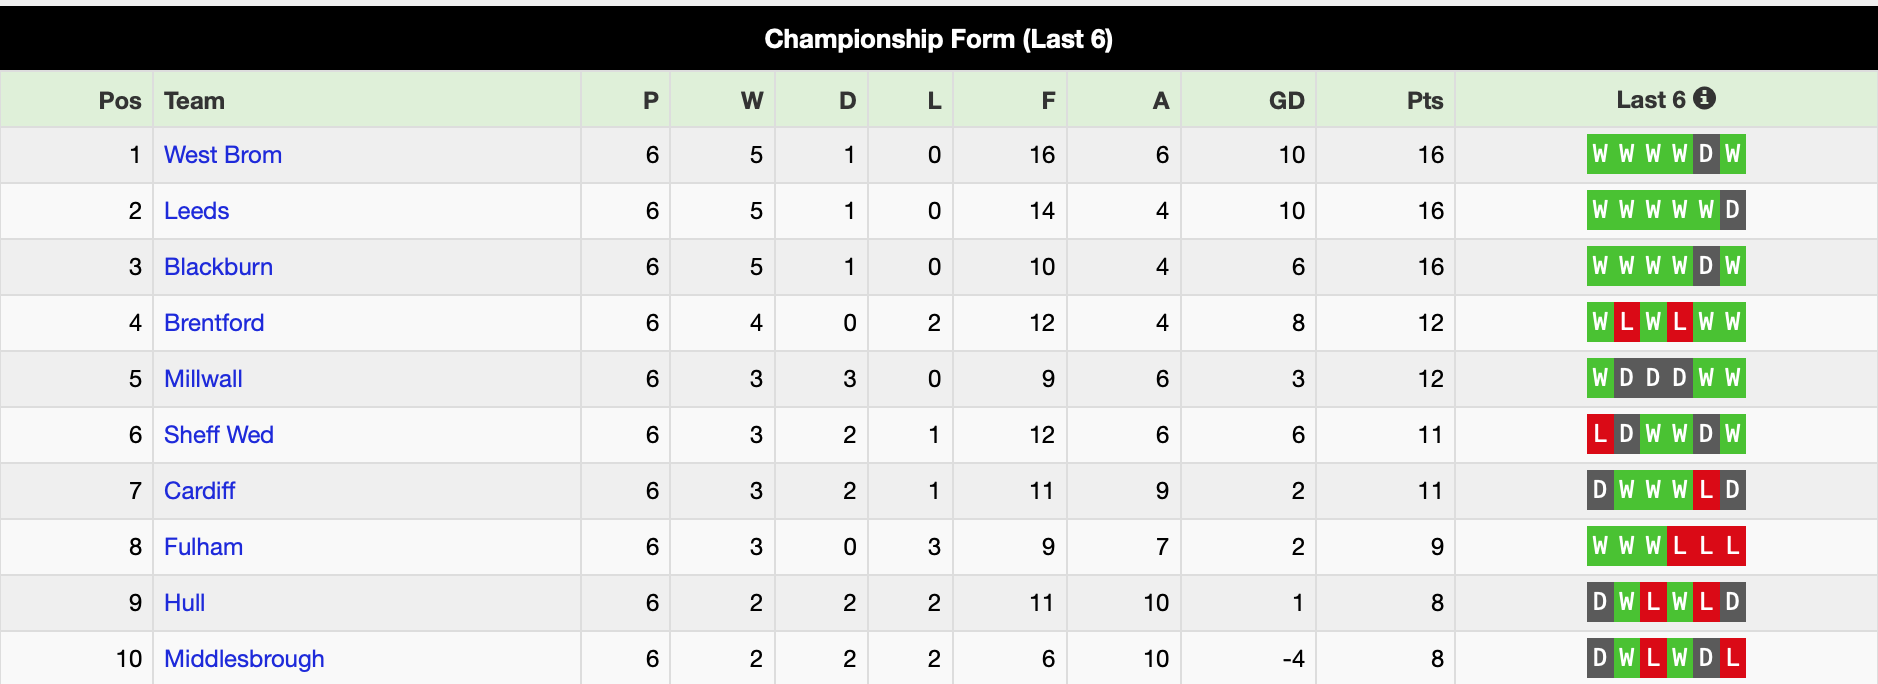The image size is (1878, 684).
Task: Click West Brom's draw form badge
Action: point(1706,154)
